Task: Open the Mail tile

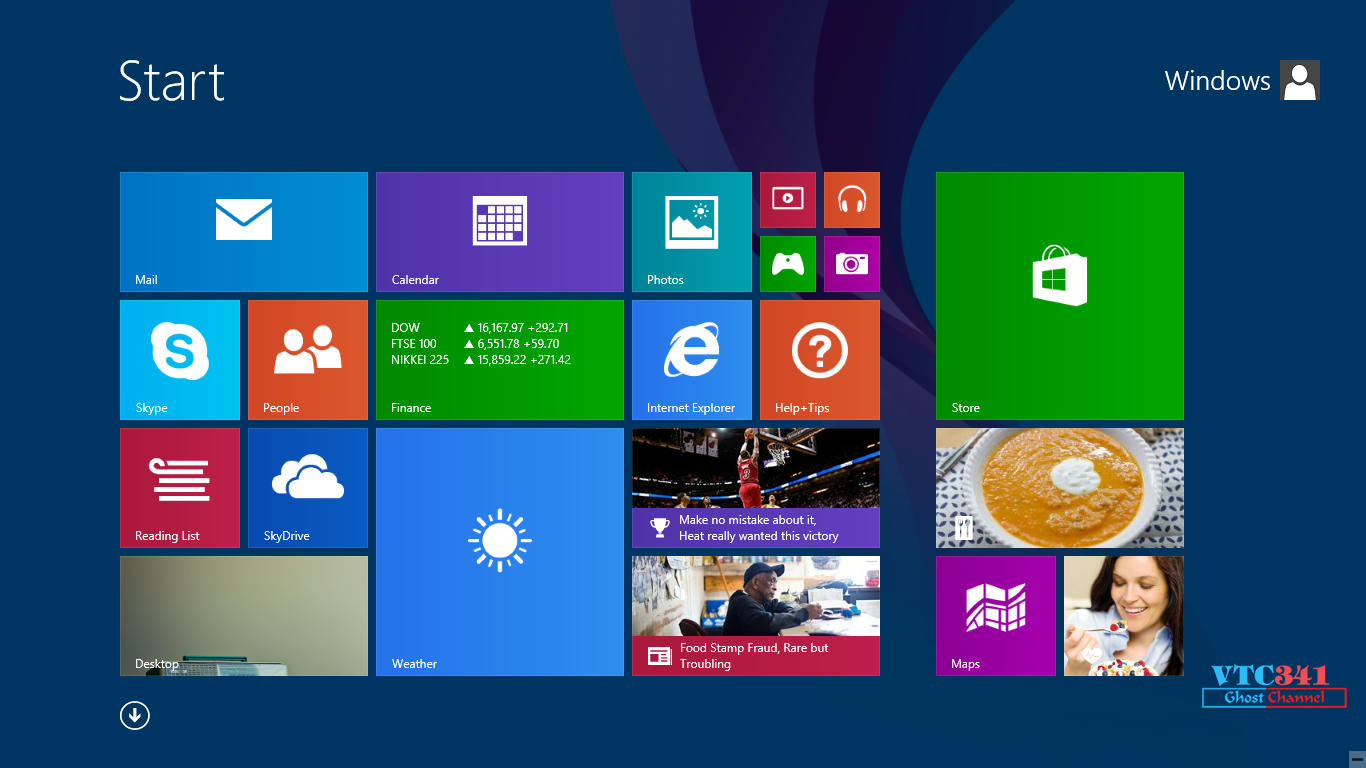Action: 244,232
